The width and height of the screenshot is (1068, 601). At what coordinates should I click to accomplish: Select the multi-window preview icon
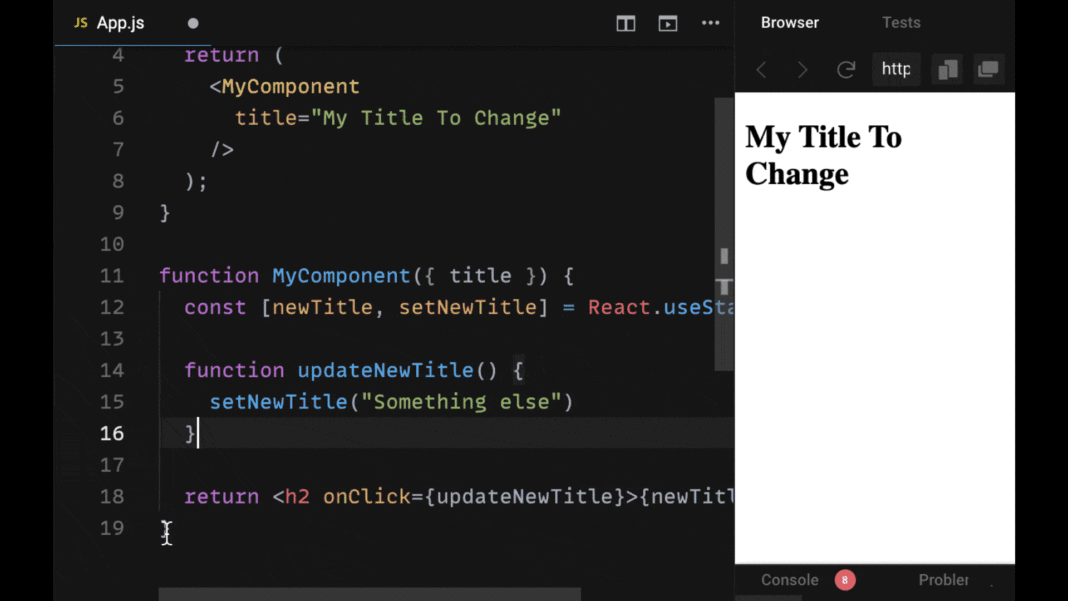click(x=989, y=69)
